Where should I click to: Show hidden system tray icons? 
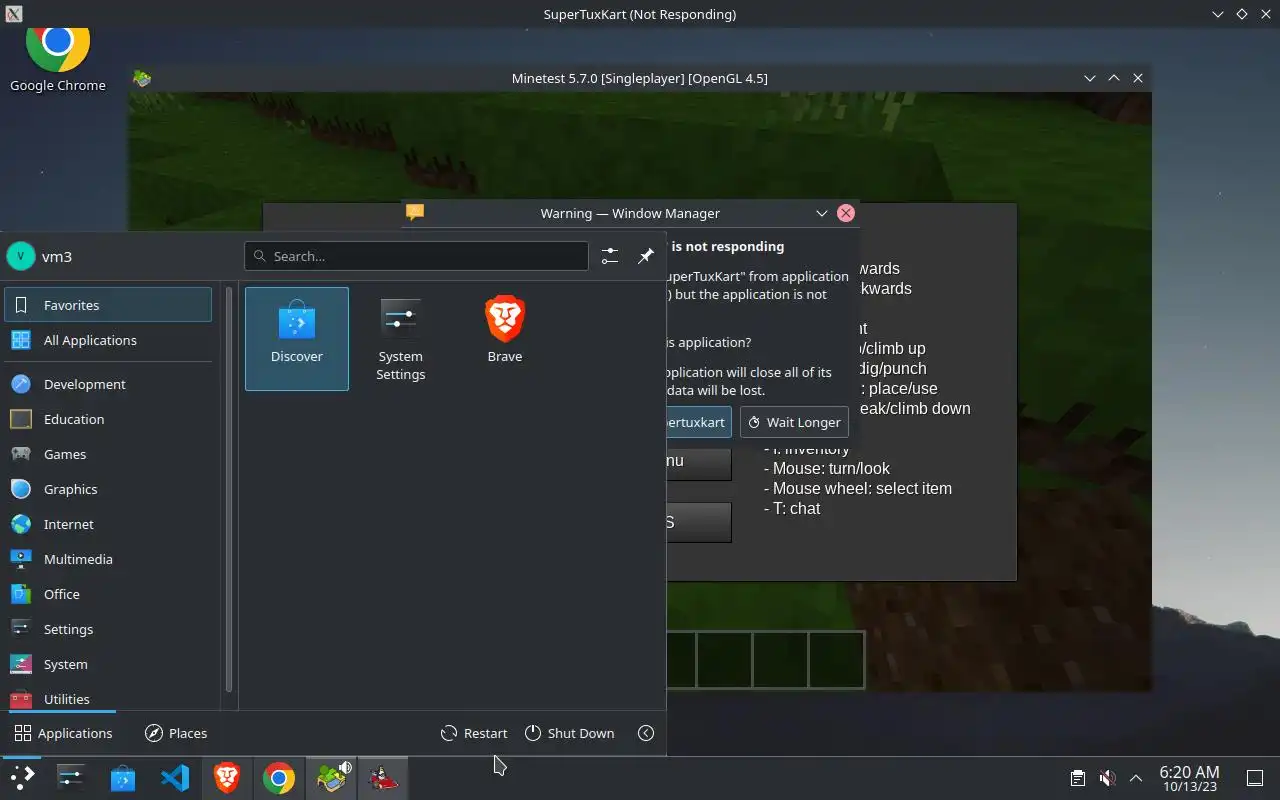click(x=1136, y=778)
